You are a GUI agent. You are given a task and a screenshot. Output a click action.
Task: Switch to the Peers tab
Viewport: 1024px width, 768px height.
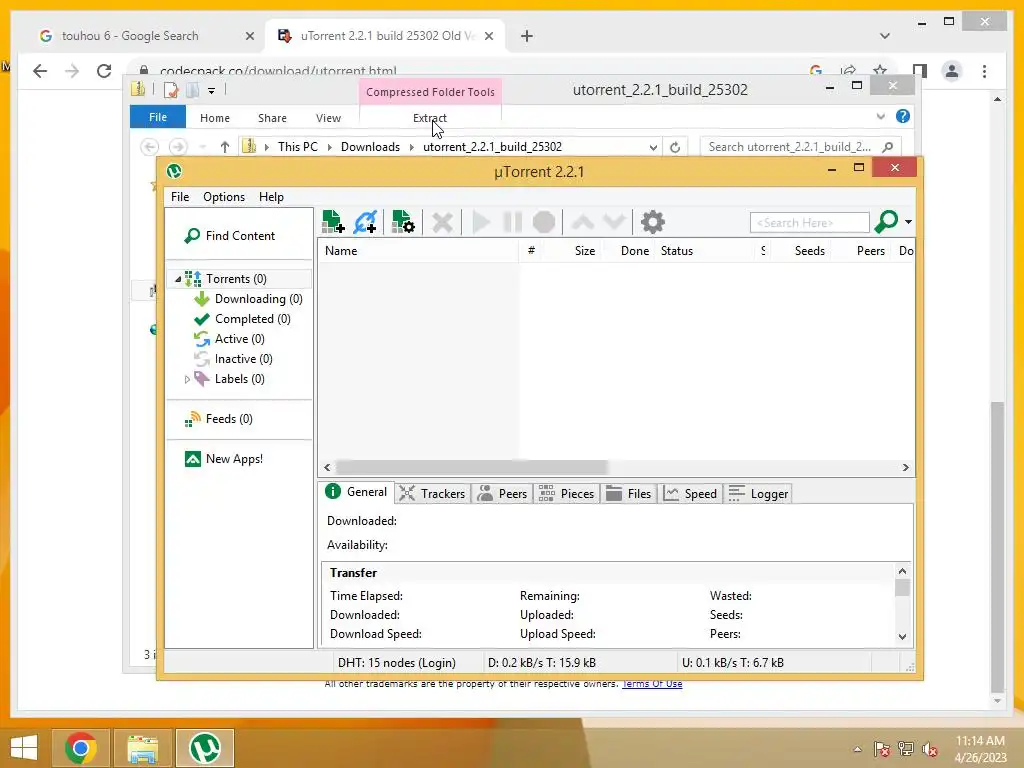pos(502,494)
